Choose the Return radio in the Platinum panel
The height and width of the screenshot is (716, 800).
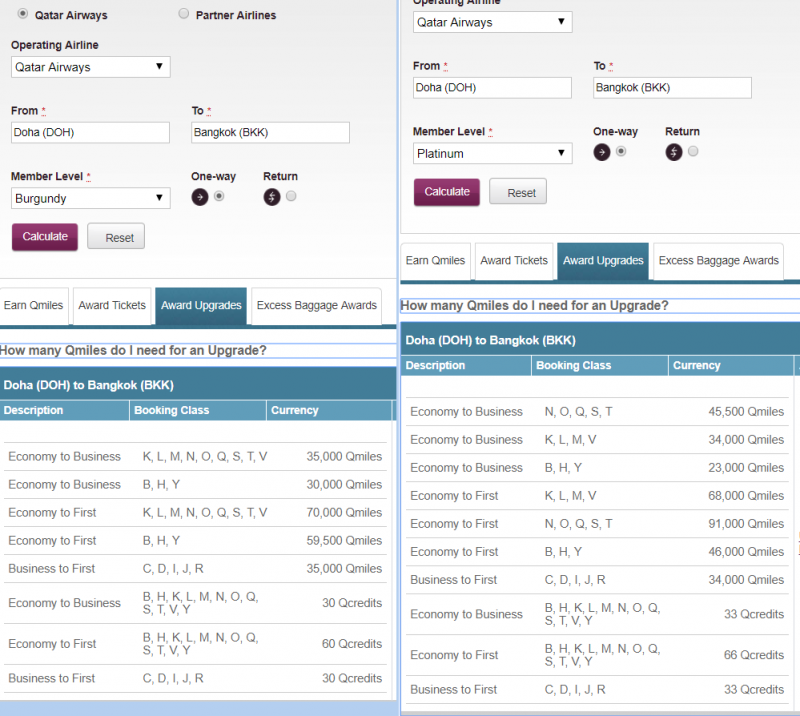tap(693, 151)
